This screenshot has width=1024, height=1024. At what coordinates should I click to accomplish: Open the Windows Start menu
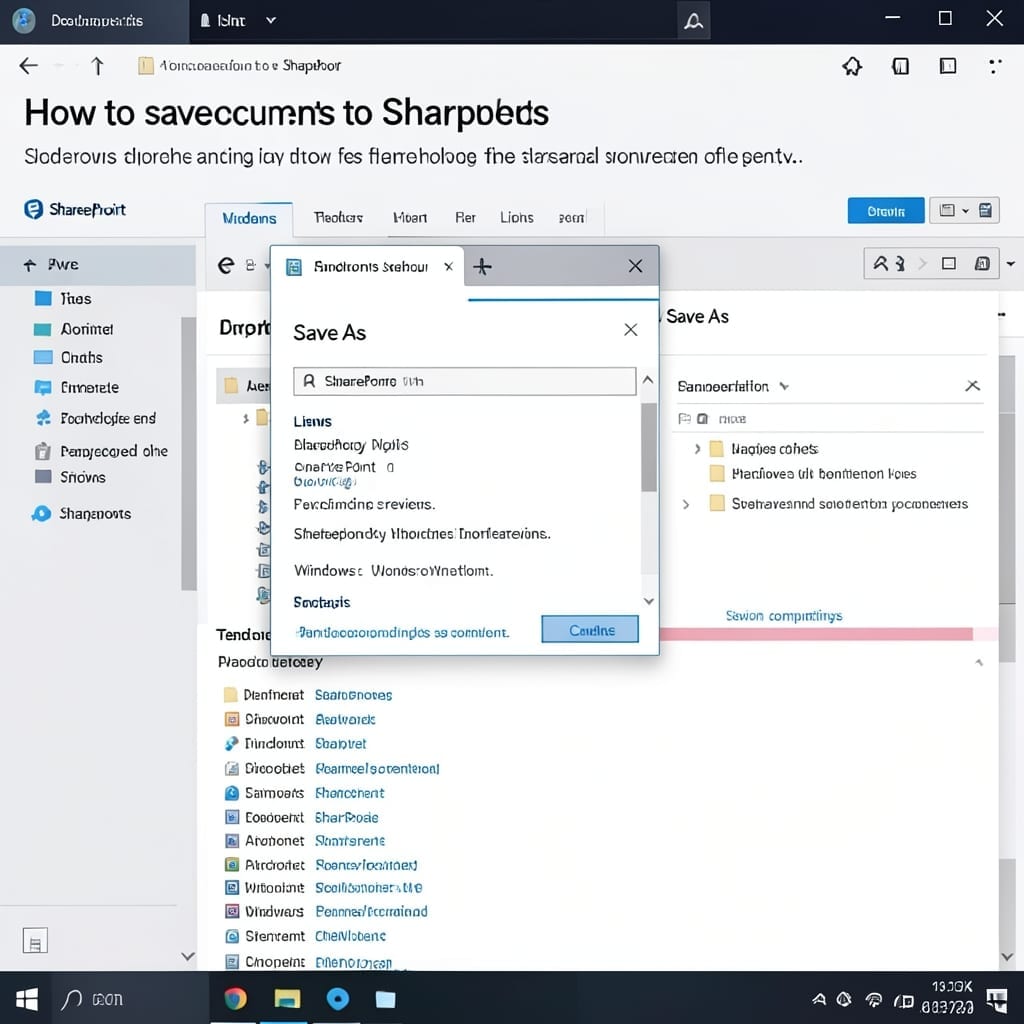(26, 999)
